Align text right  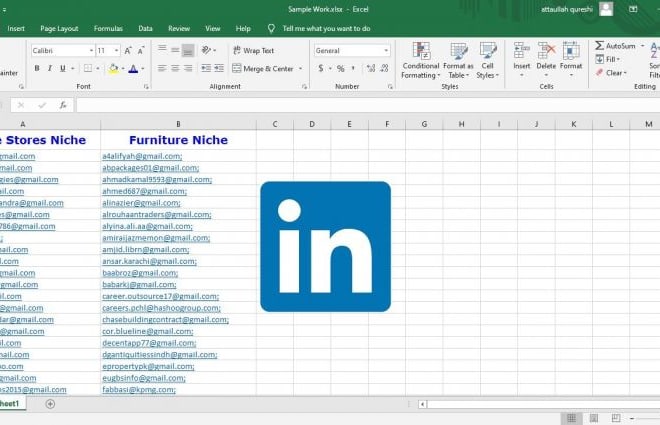click(x=188, y=68)
